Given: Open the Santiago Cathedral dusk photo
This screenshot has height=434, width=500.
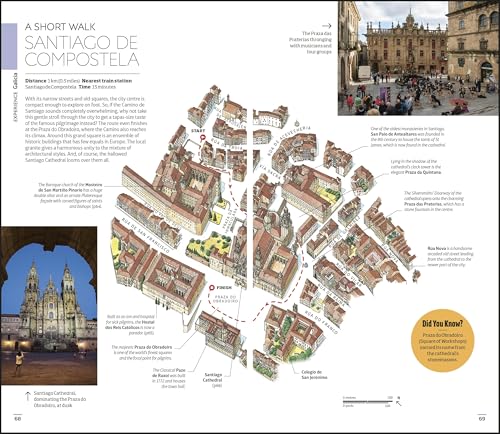Looking at the screenshot, I should click(x=49, y=306).
